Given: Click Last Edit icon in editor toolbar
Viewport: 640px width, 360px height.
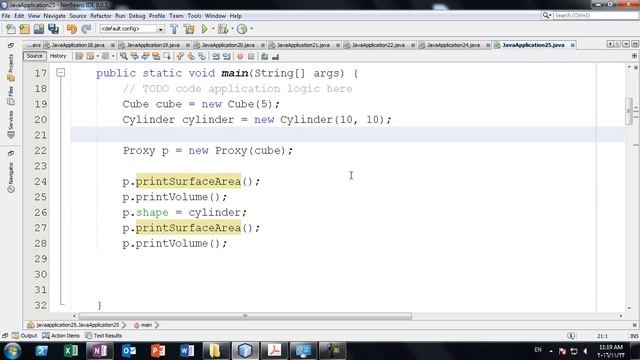Looking at the screenshot, I should (79, 56).
